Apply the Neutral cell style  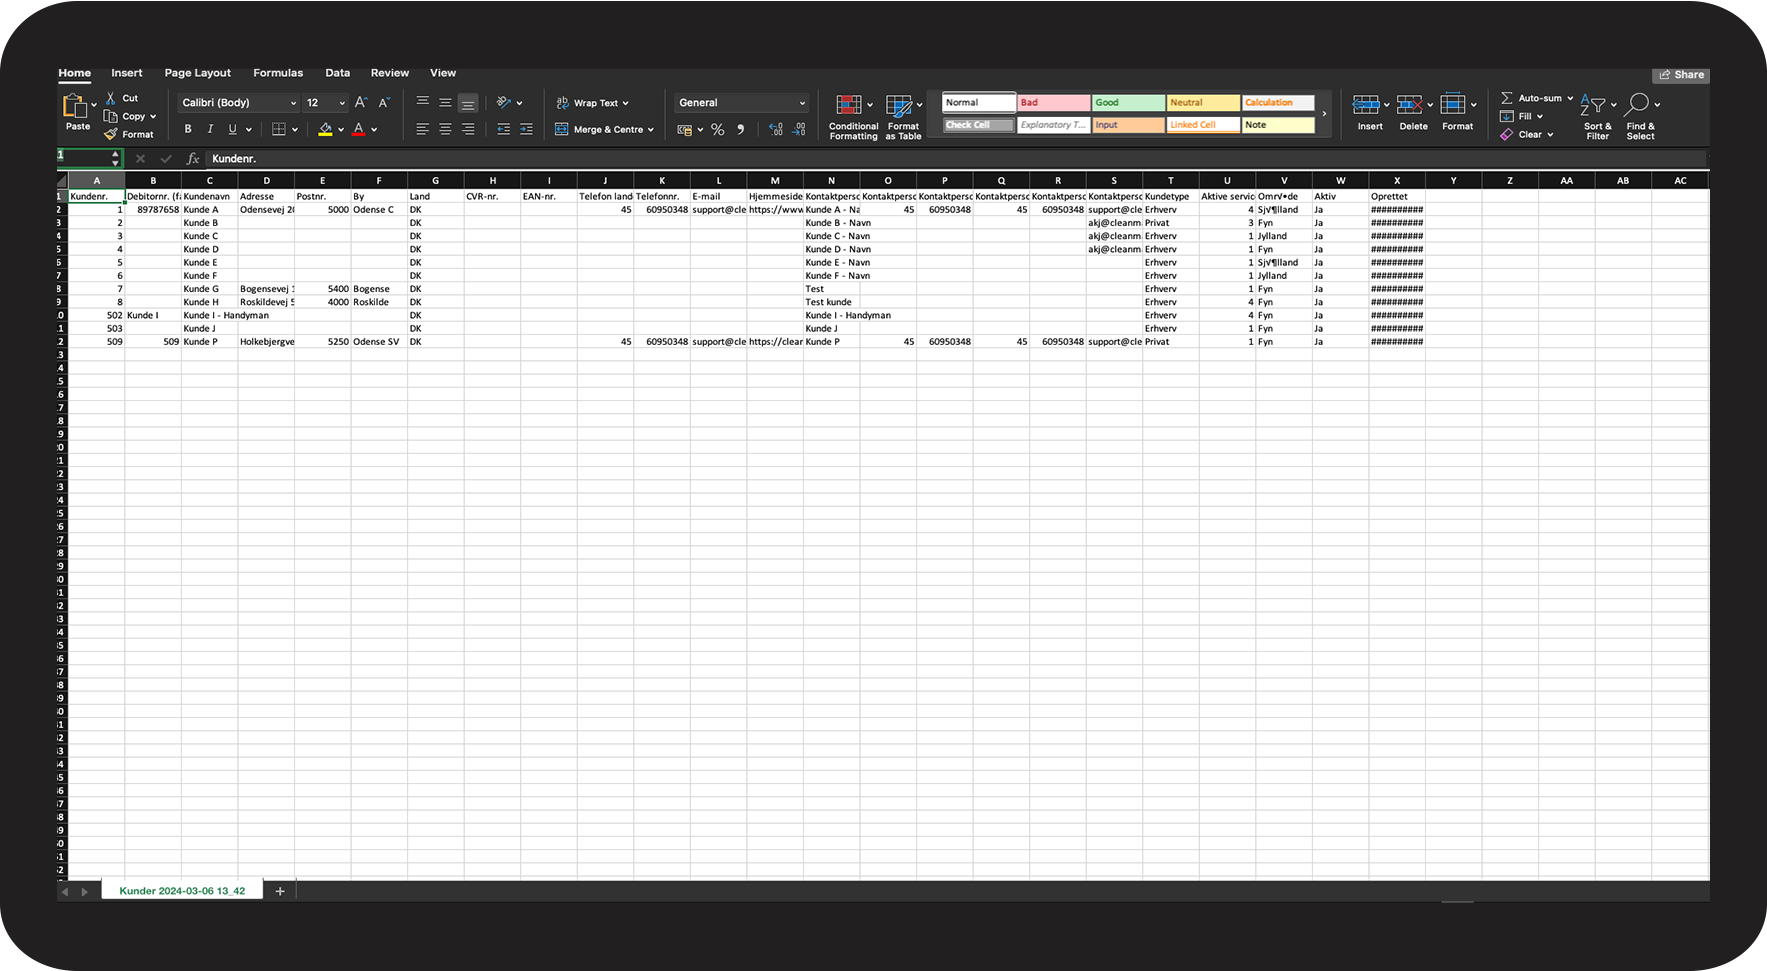click(1203, 103)
